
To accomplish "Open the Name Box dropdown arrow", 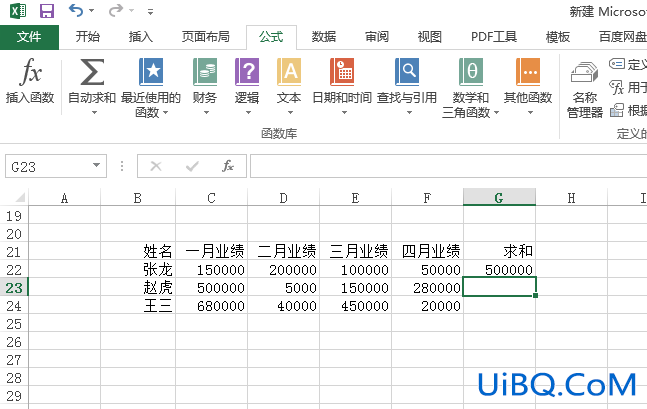I will 97,165.
